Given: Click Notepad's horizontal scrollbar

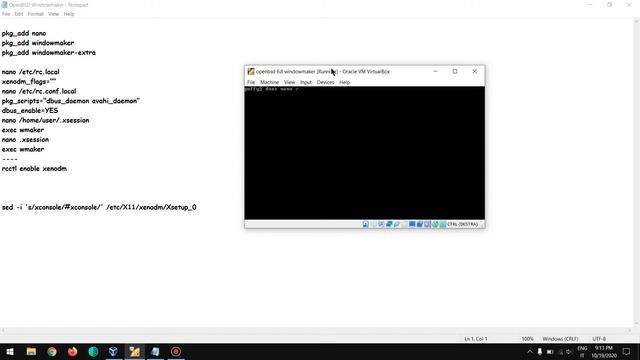Looking at the screenshot, I should [316, 331].
